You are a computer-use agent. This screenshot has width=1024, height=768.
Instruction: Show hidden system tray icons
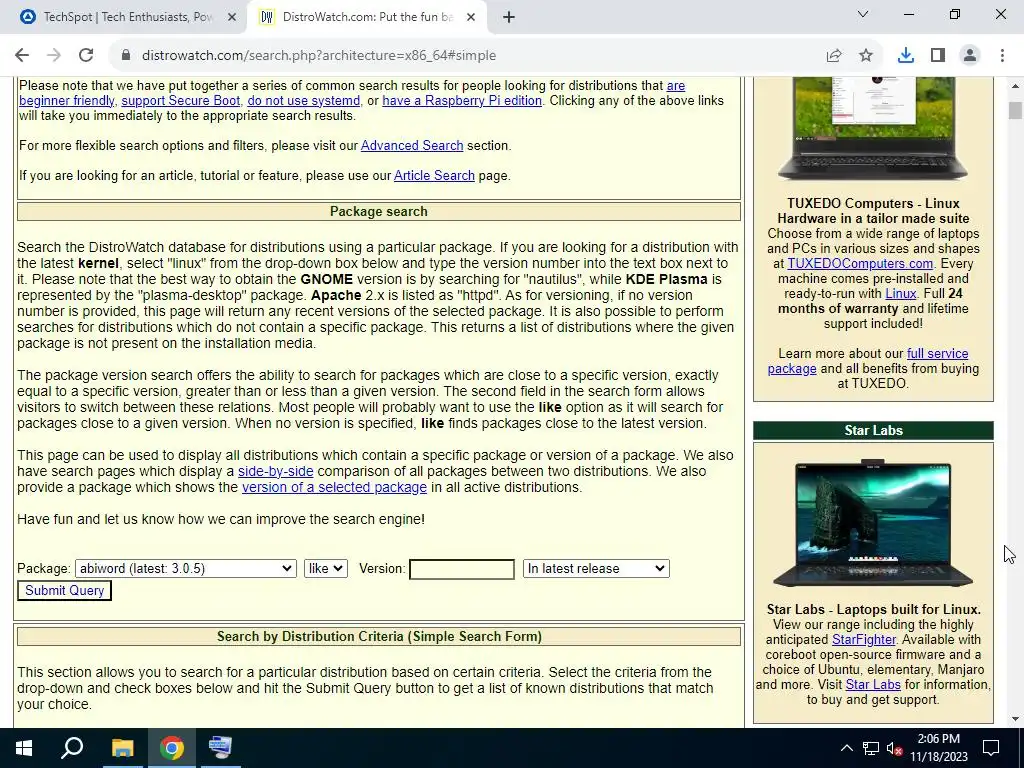(x=846, y=748)
